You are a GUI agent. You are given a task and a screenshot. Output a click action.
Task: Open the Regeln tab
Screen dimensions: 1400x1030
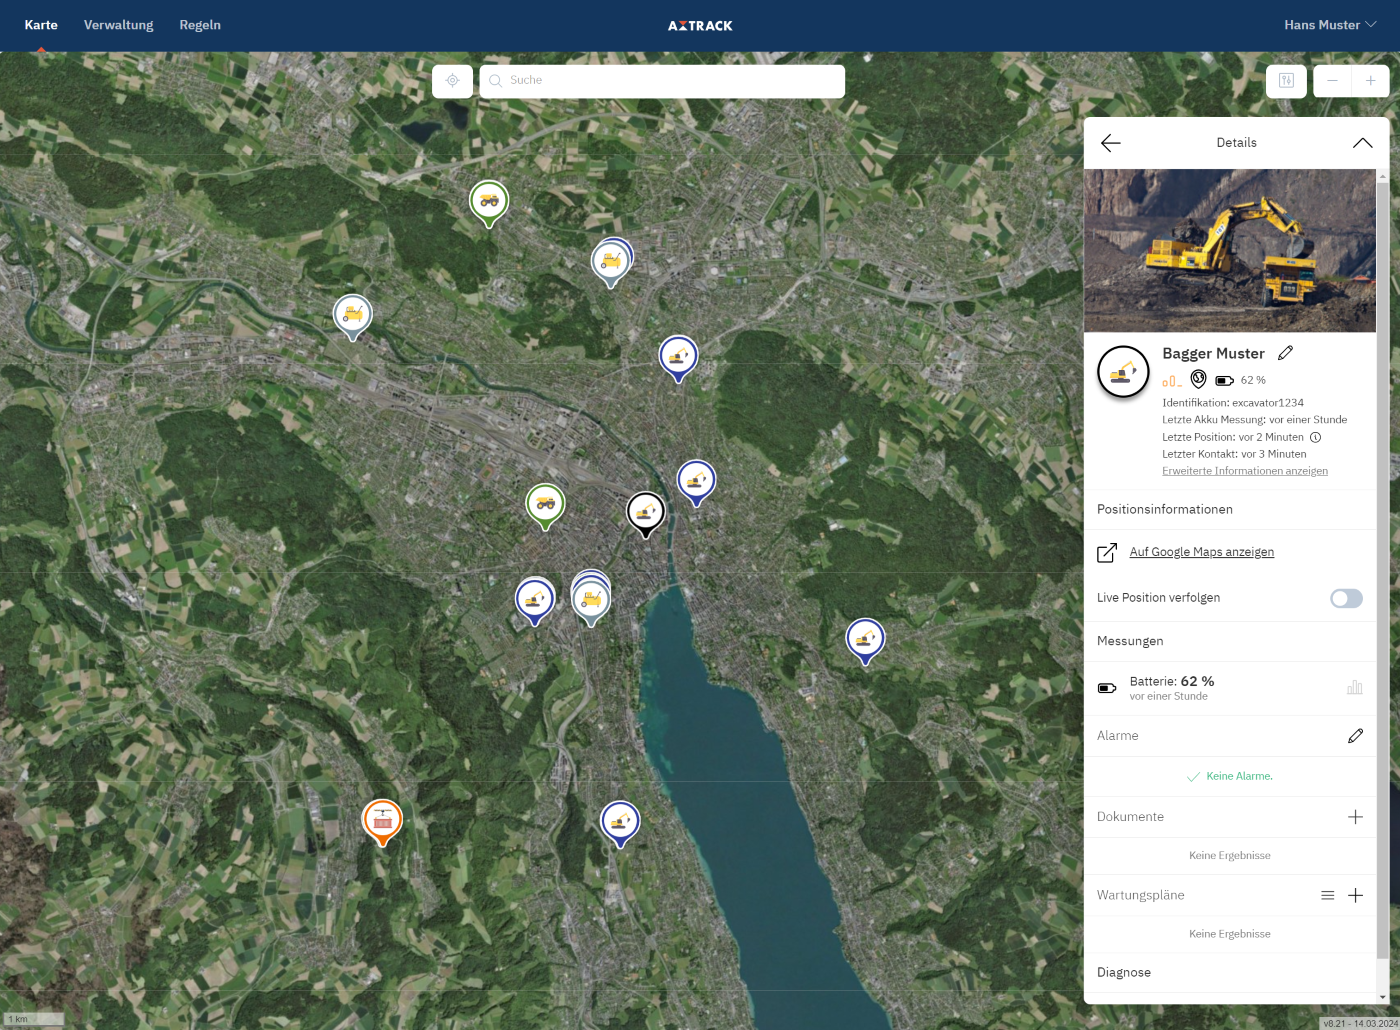coord(200,25)
